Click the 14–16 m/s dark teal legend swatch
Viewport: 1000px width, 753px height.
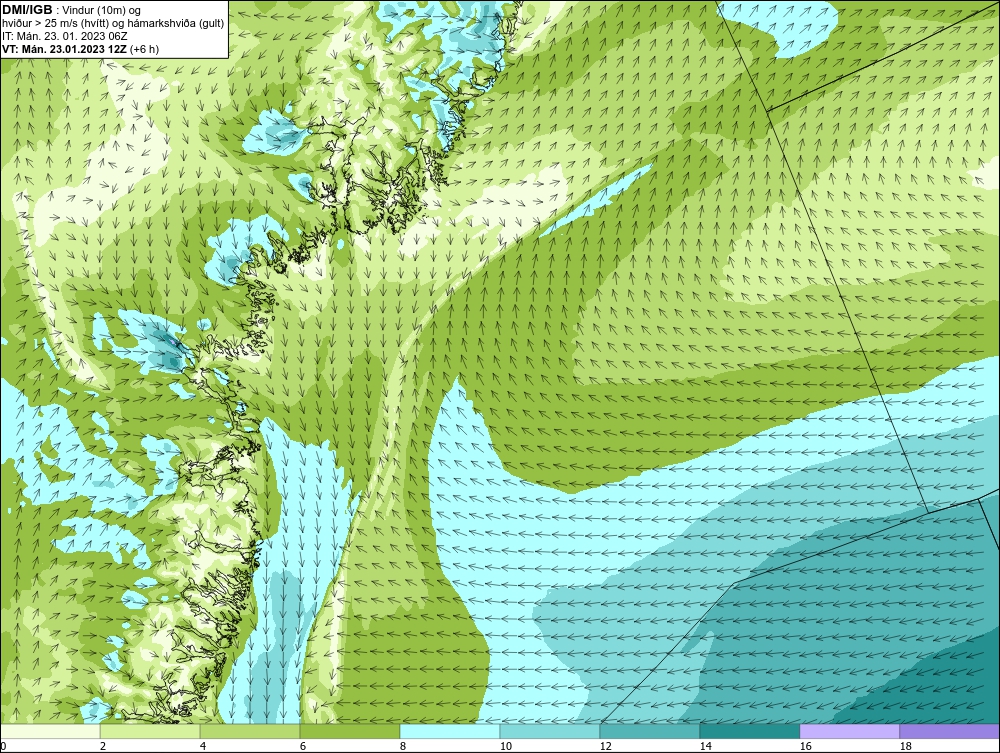(749, 731)
